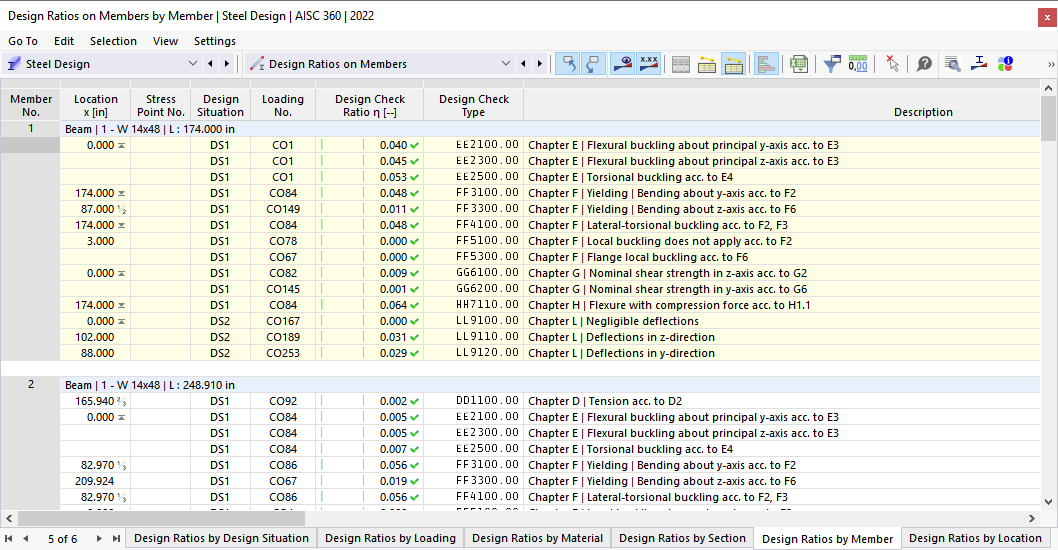This screenshot has height=550, width=1058.
Task: Toggle the eye result display toolbar icon
Action: tap(622, 64)
